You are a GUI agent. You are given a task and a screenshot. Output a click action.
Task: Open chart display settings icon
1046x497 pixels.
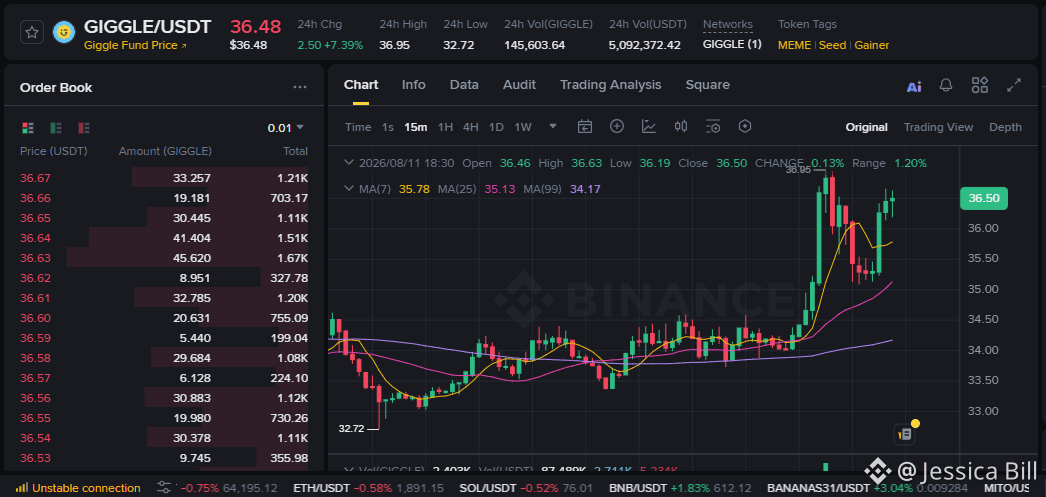713,126
